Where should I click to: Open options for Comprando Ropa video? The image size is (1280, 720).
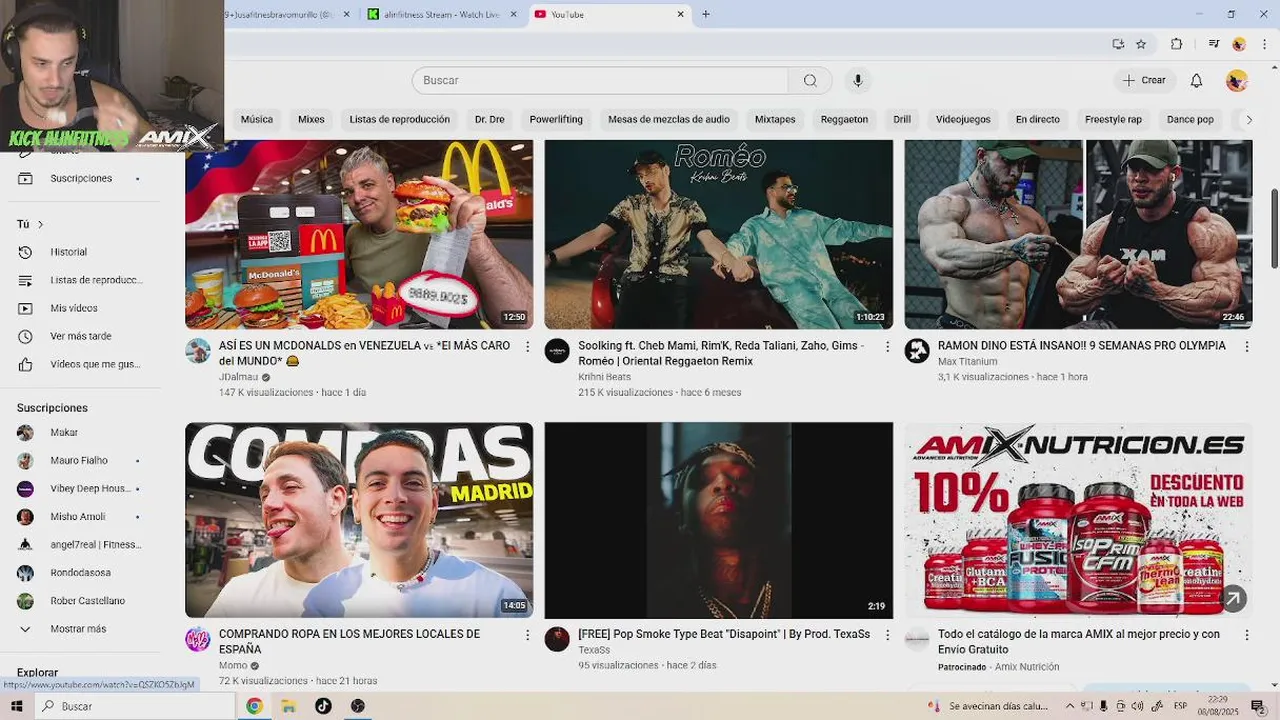point(528,635)
